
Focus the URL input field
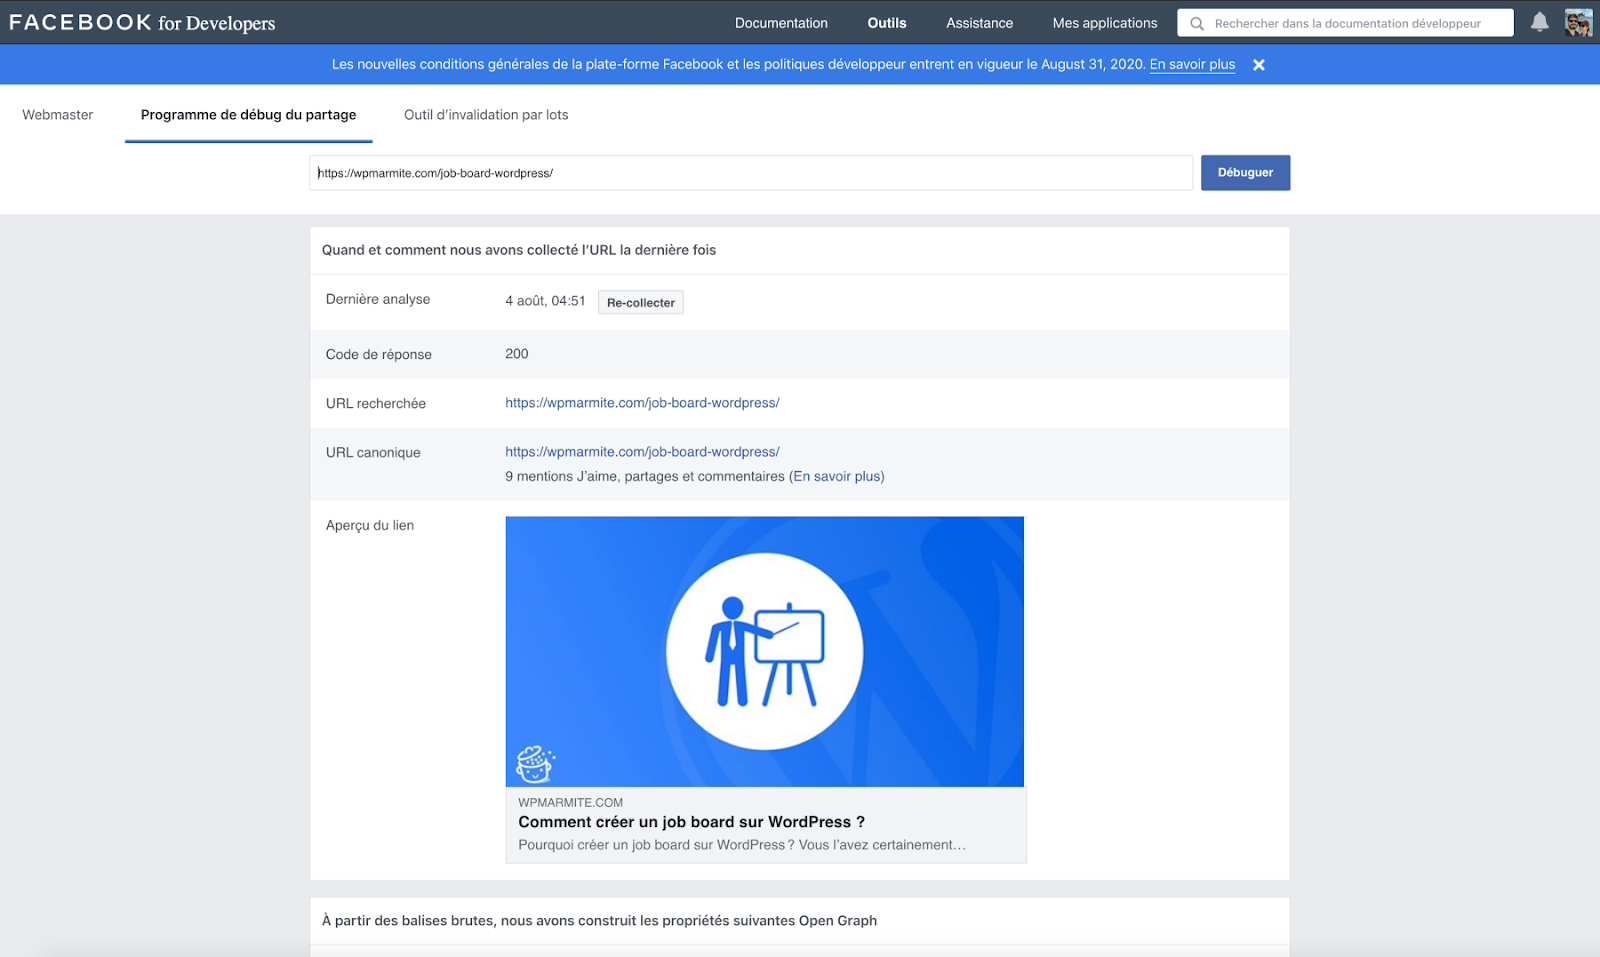coord(751,173)
